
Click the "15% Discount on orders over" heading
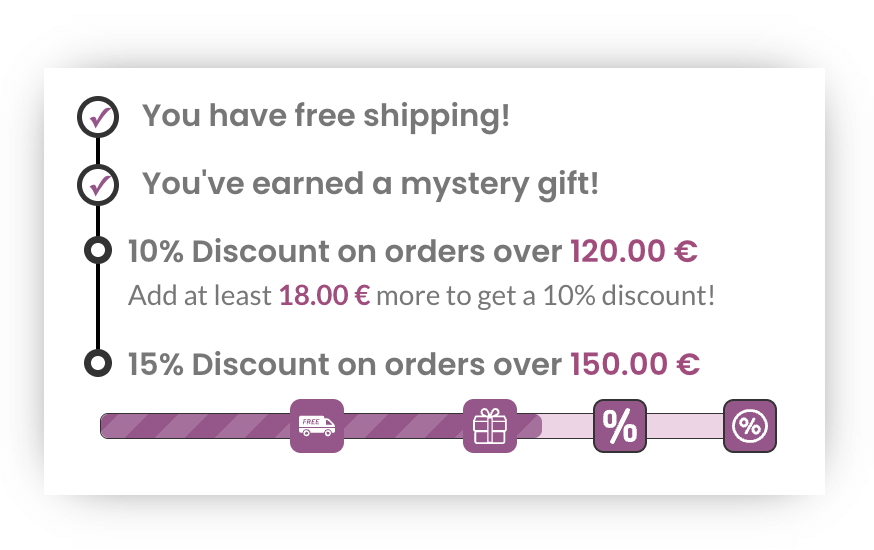coord(345,364)
